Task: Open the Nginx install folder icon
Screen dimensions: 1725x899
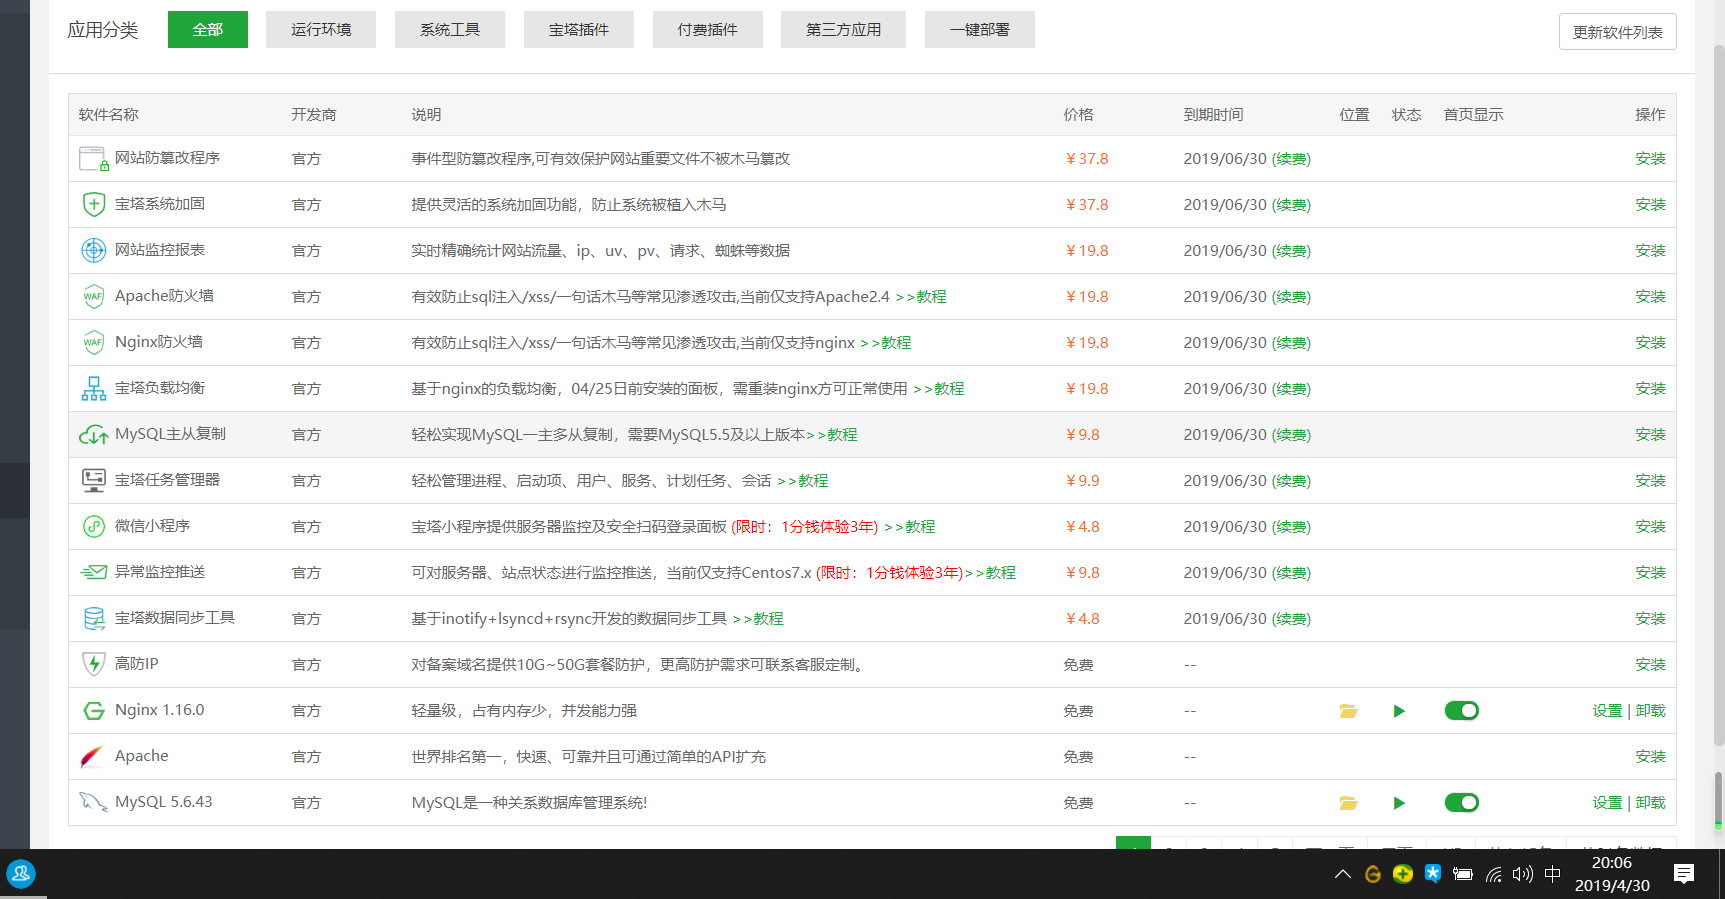Action: click(x=1348, y=711)
